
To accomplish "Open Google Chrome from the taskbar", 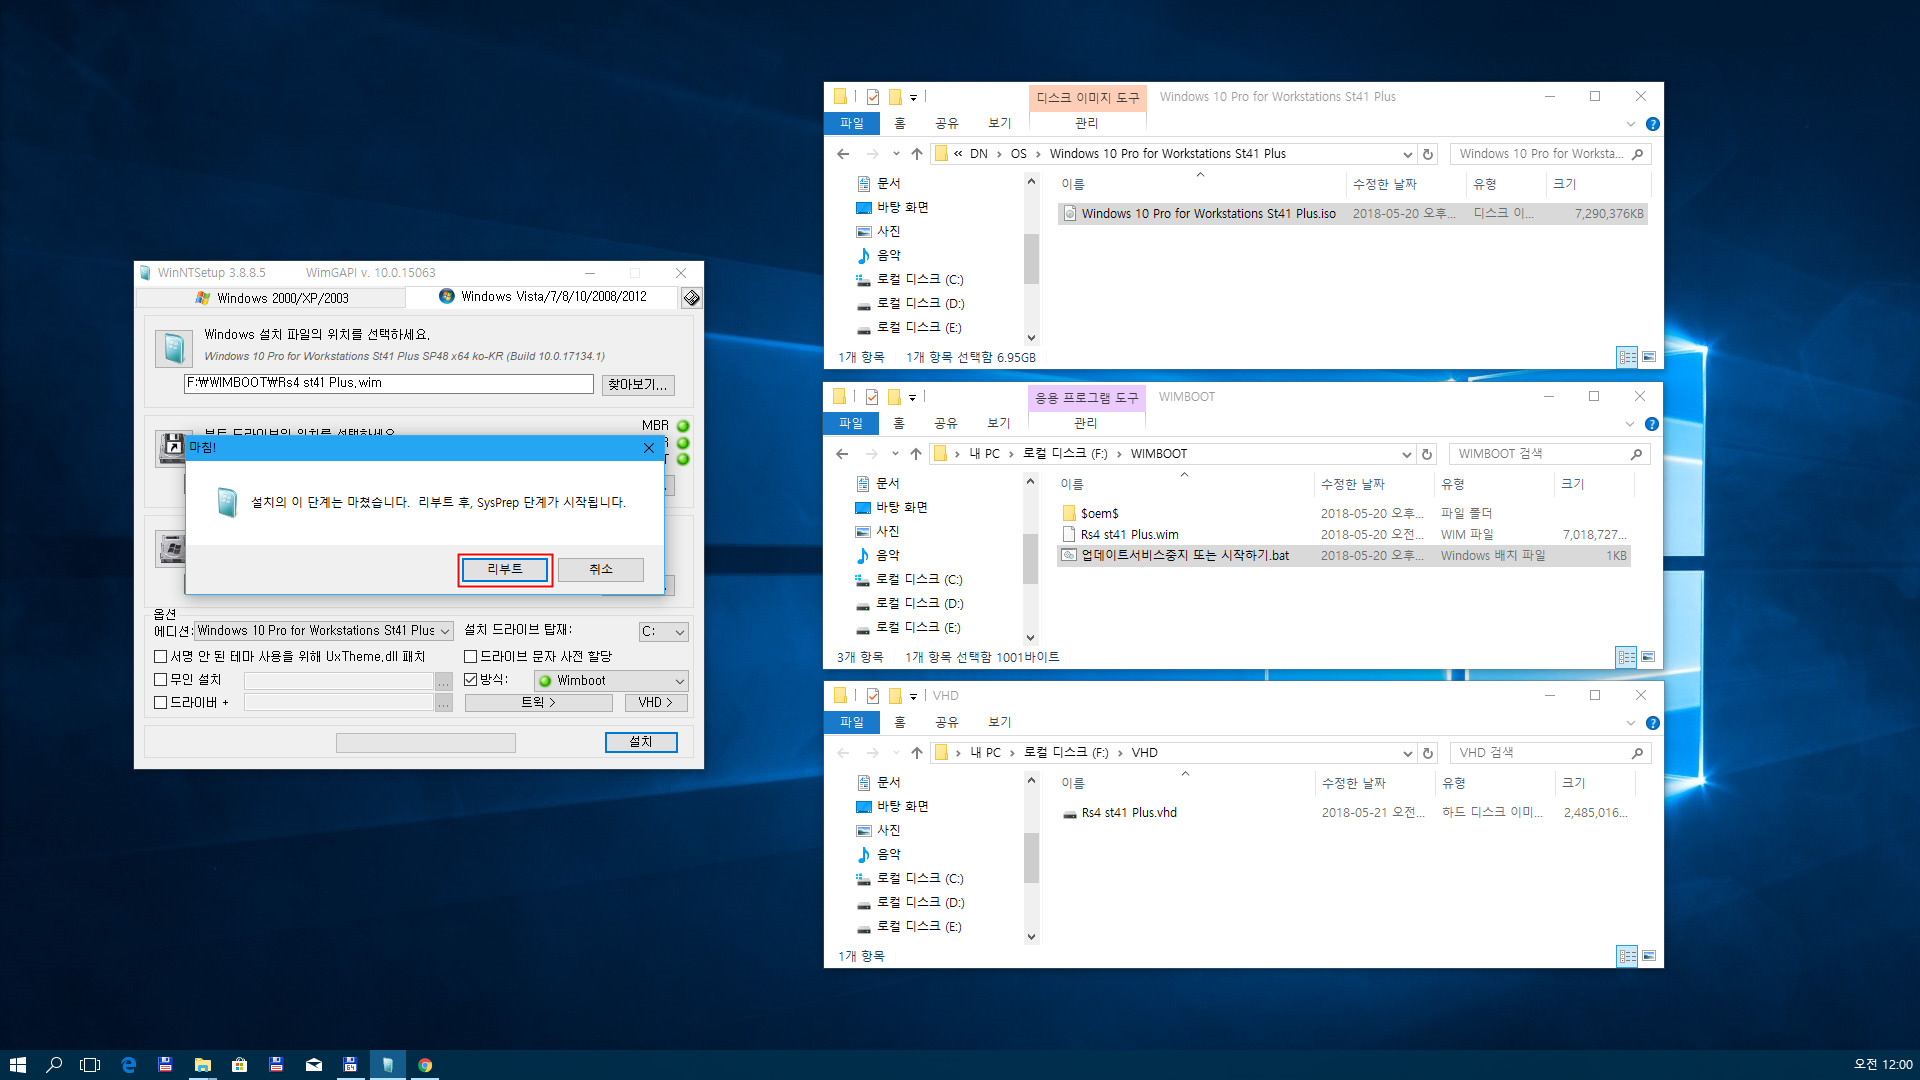I will (x=425, y=1065).
